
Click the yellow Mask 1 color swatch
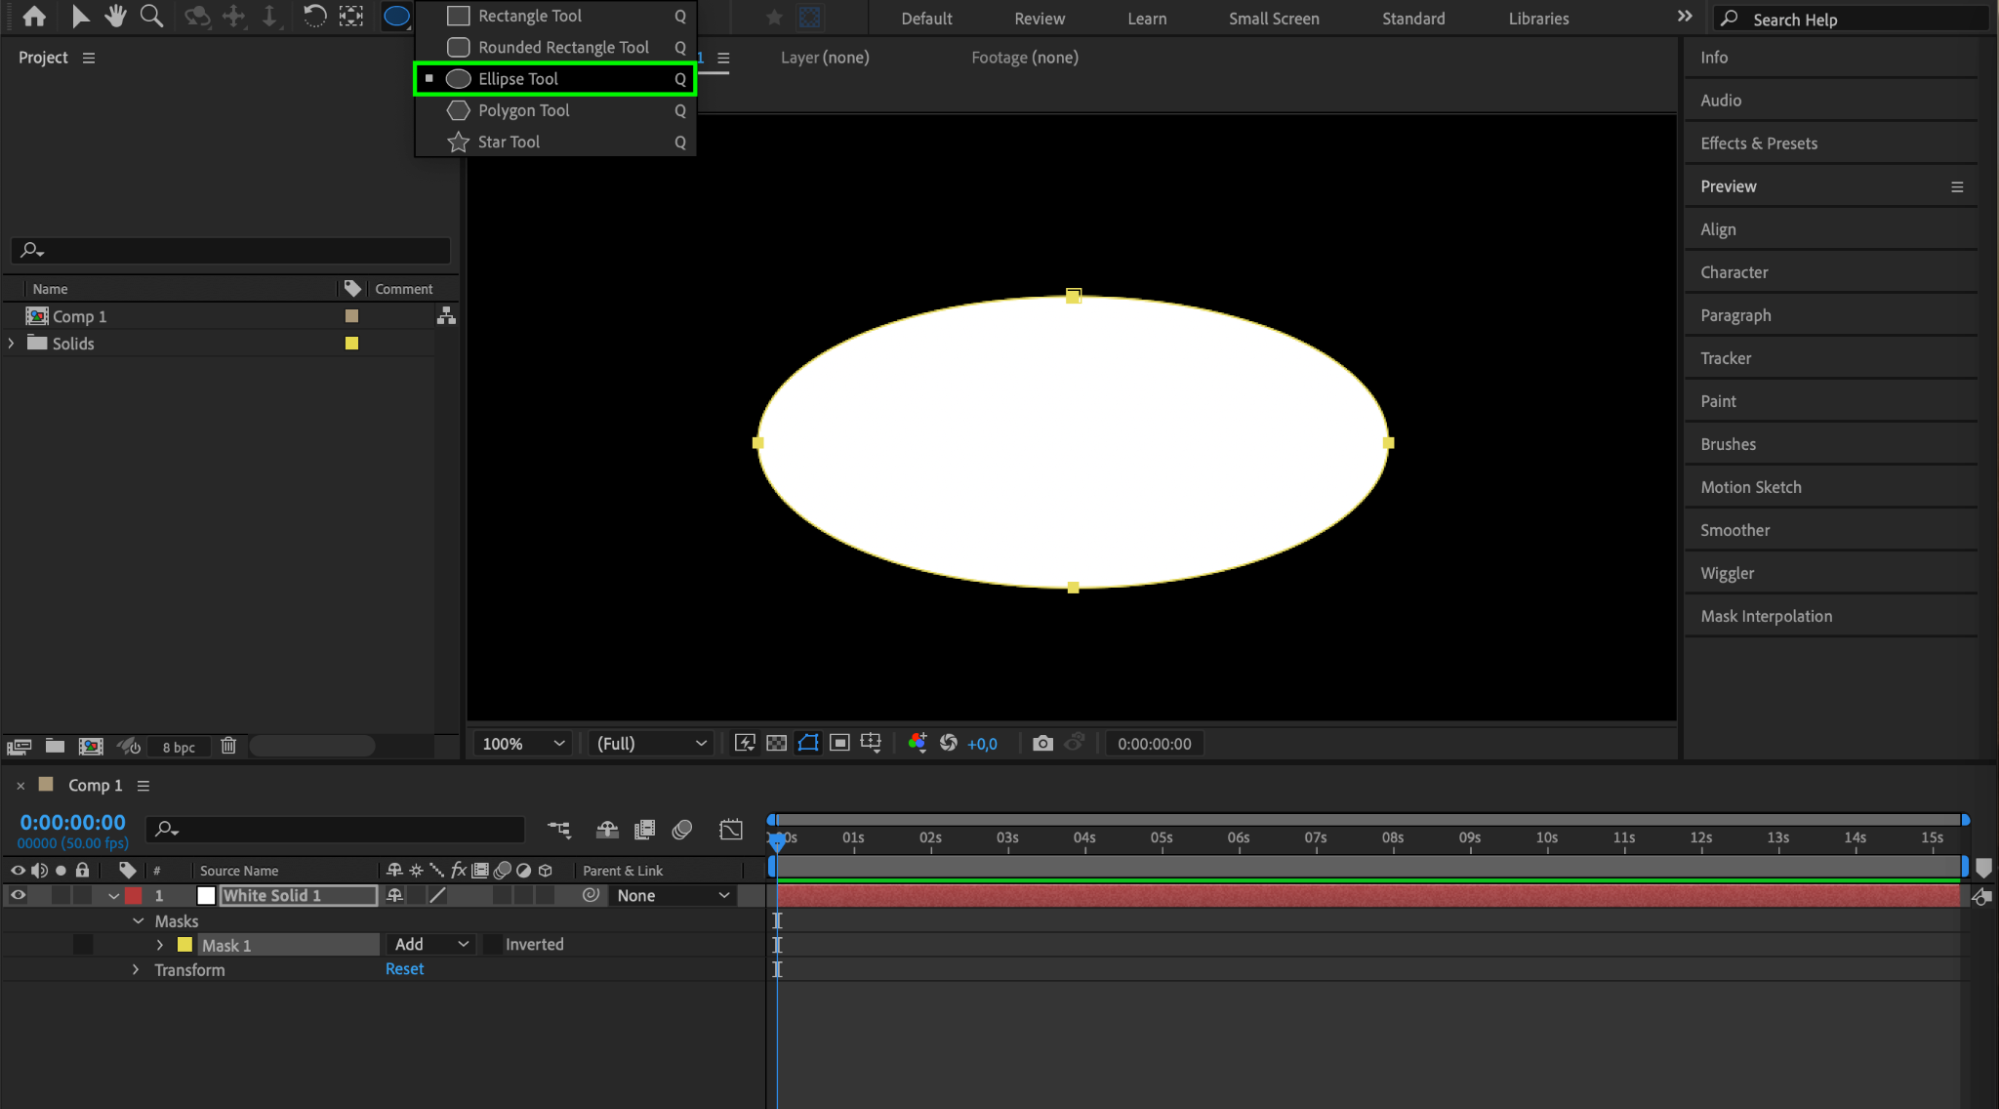point(185,944)
